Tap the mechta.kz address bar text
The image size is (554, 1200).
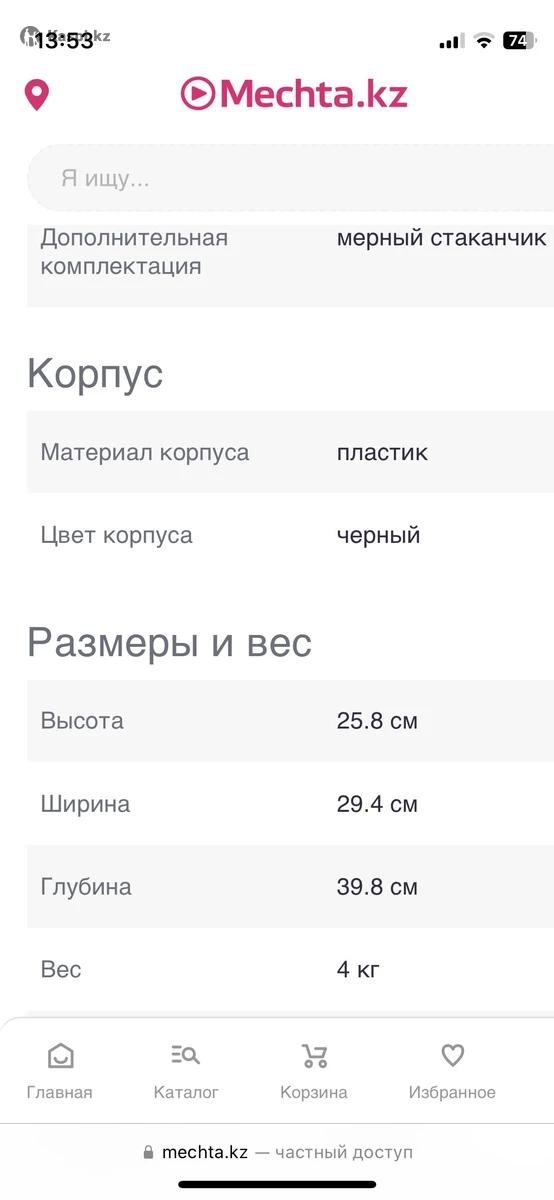click(204, 1153)
